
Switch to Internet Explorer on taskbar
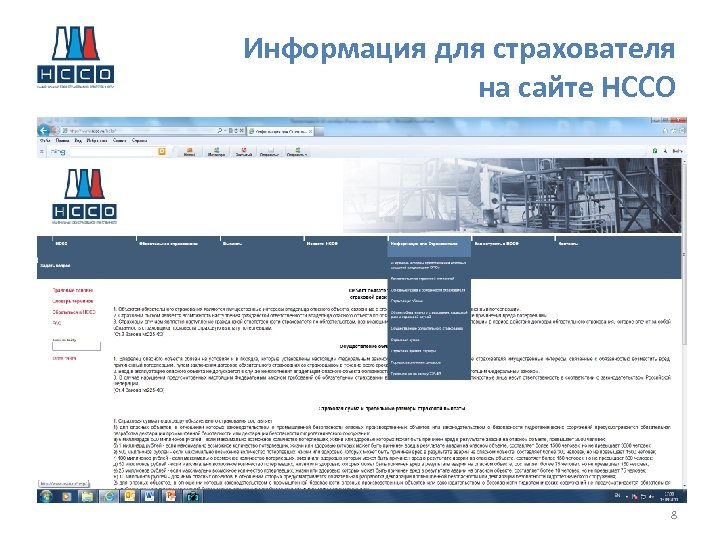click(109, 496)
